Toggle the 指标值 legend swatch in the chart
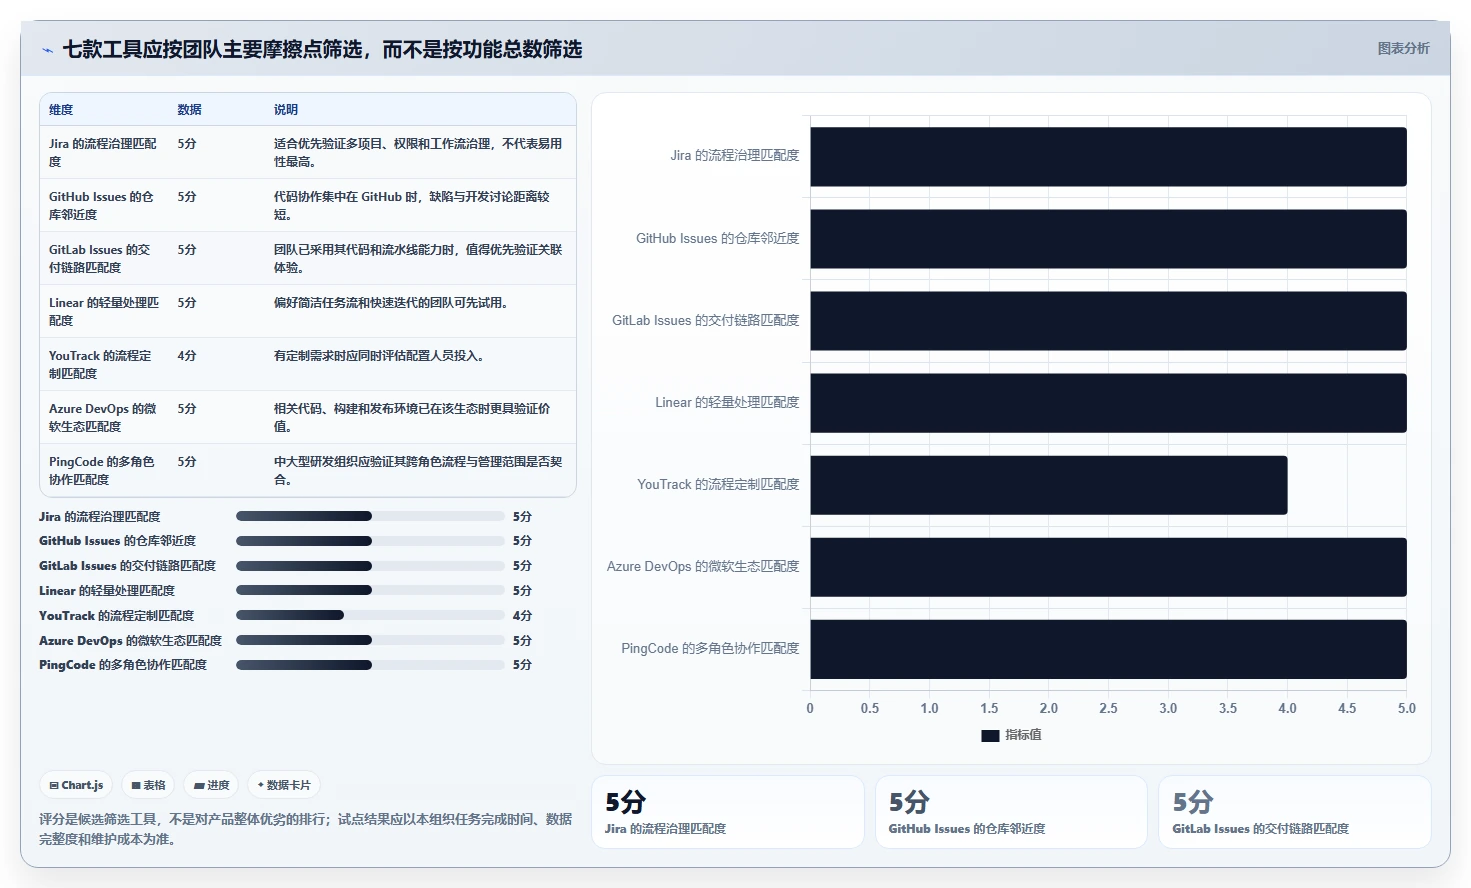Image resolution: width=1471 pixels, height=888 pixels. 990,735
